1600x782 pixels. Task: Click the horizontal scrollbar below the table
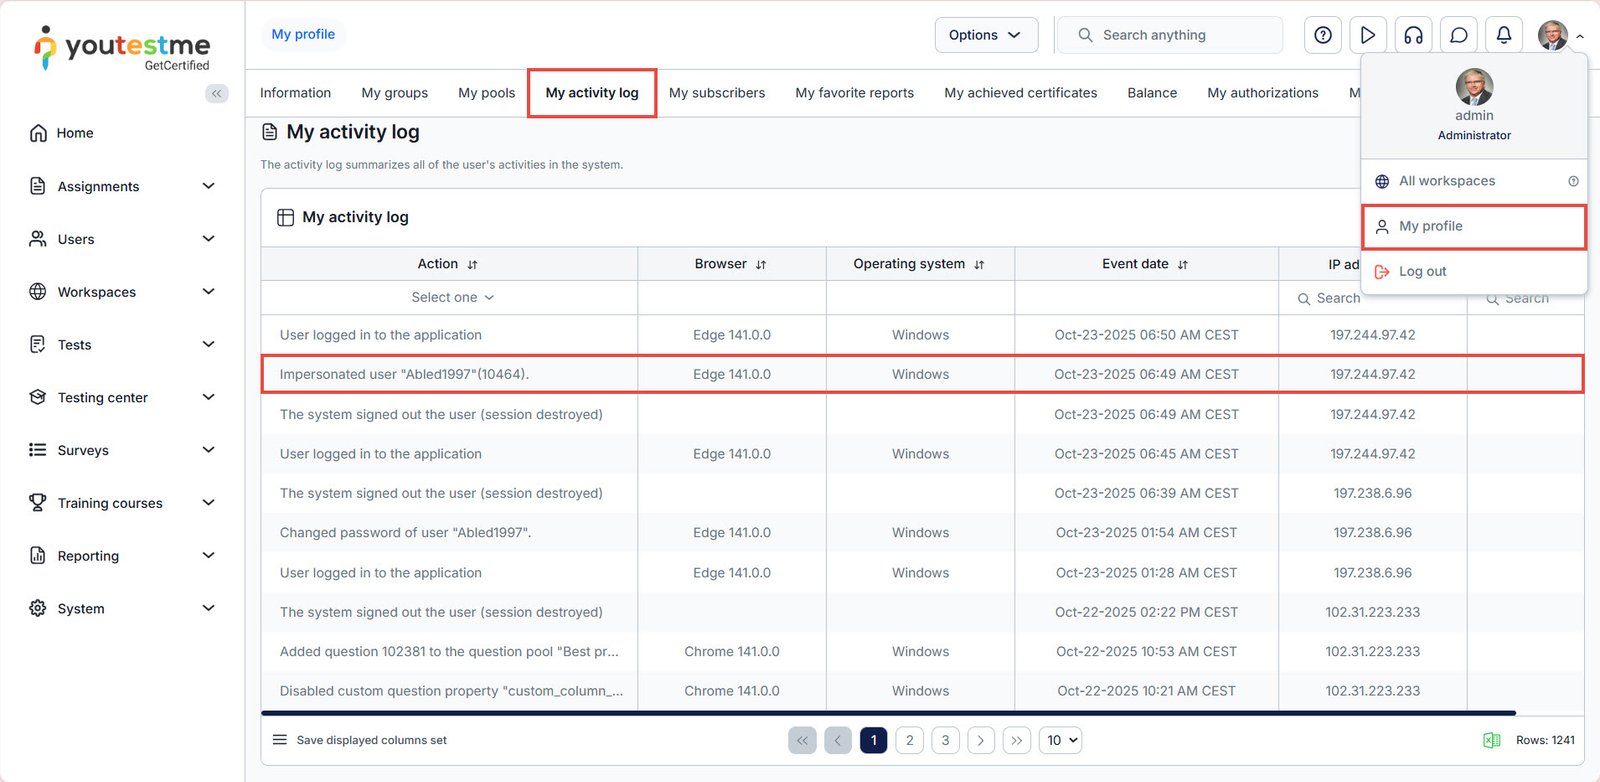[x=888, y=713]
